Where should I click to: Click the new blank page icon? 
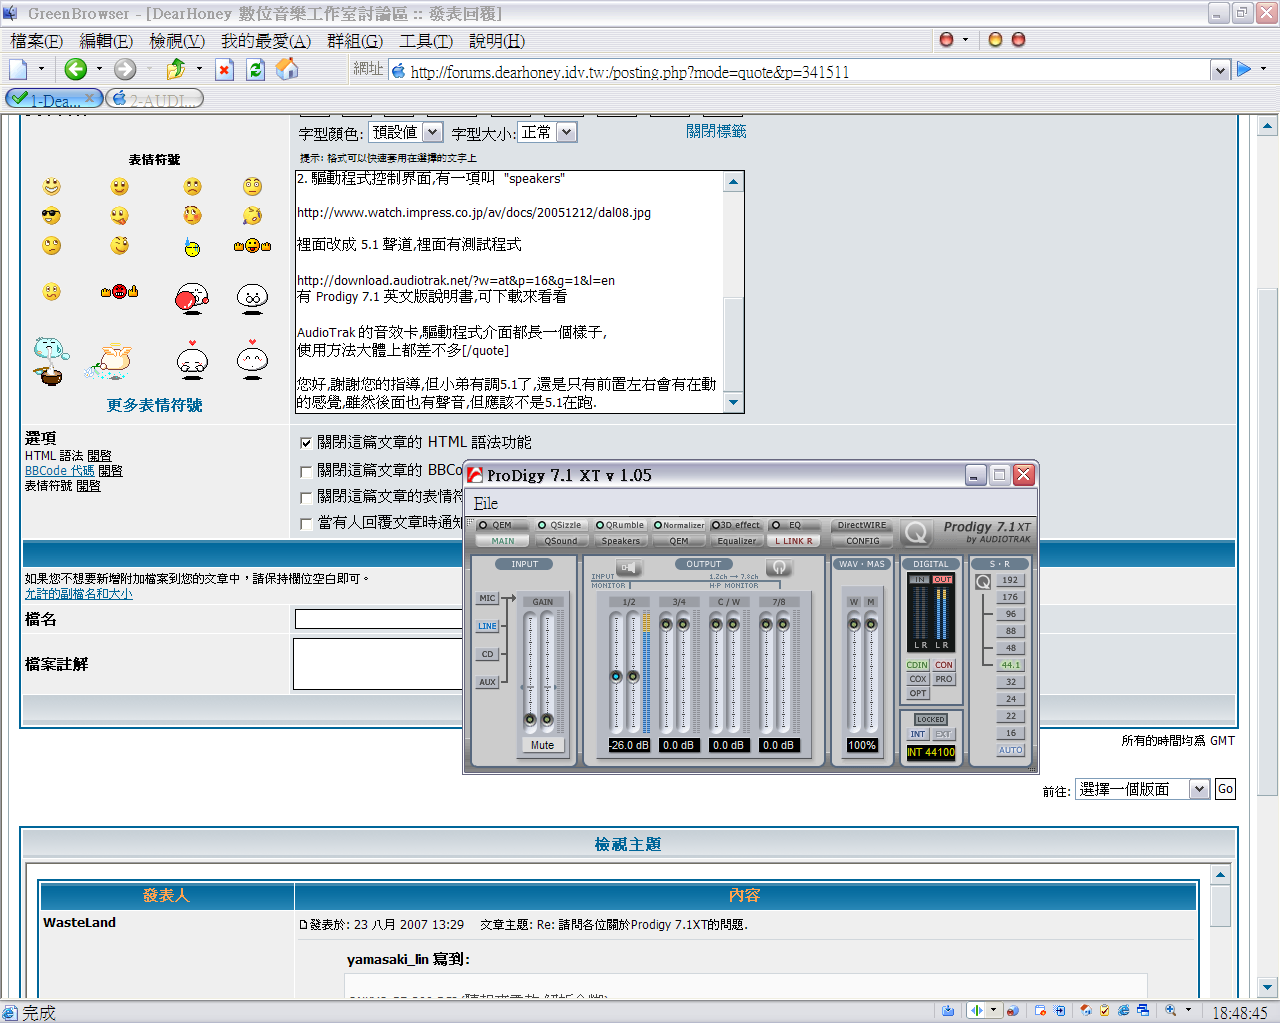click(x=18, y=69)
